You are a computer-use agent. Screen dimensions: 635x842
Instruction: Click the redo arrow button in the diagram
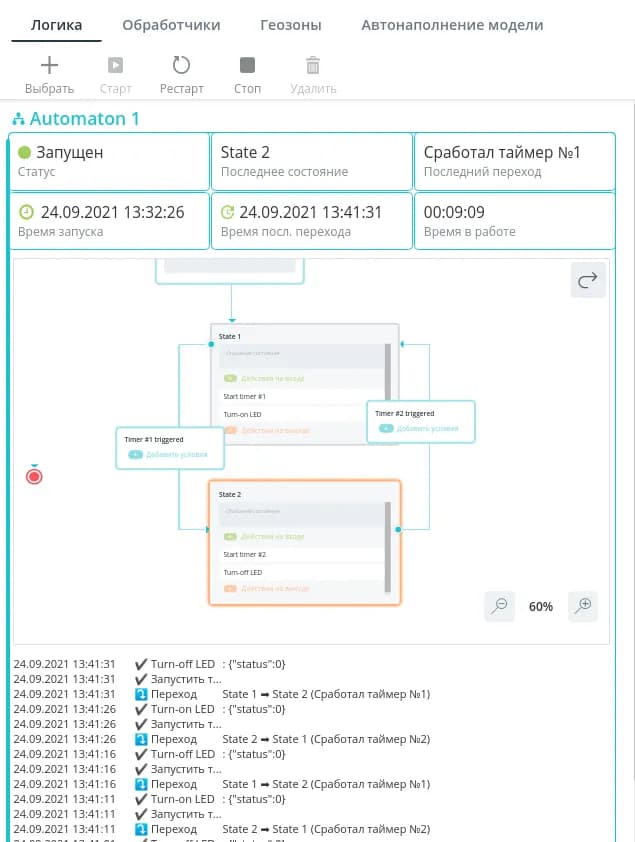coord(588,281)
